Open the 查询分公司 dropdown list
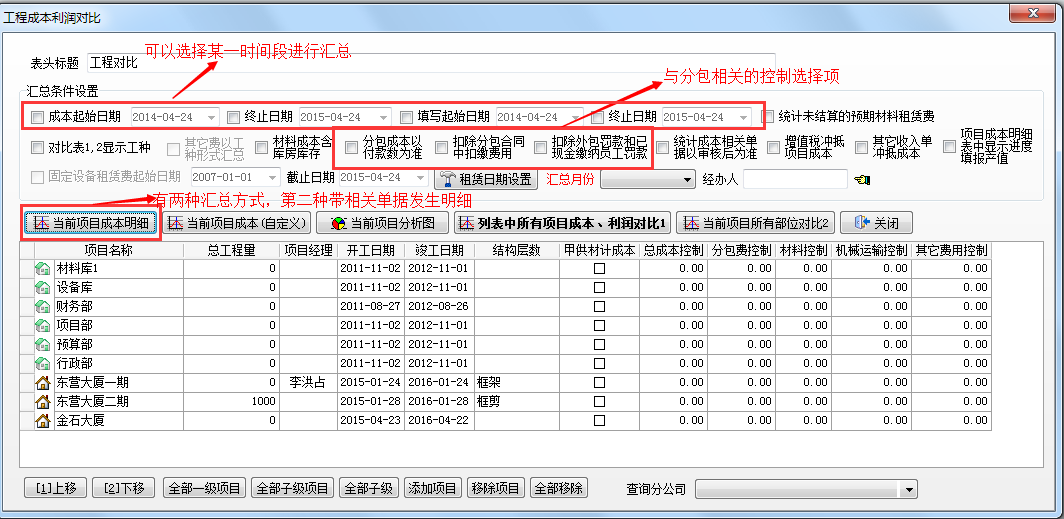Viewport: 1064px width, 519px height. pos(908,489)
